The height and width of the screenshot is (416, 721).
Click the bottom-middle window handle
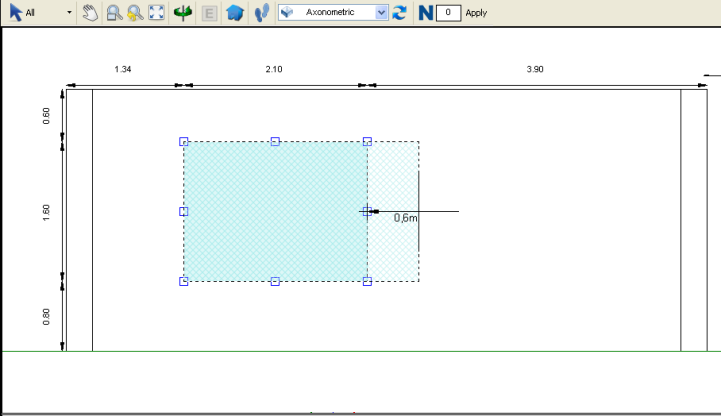(x=275, y=281)
